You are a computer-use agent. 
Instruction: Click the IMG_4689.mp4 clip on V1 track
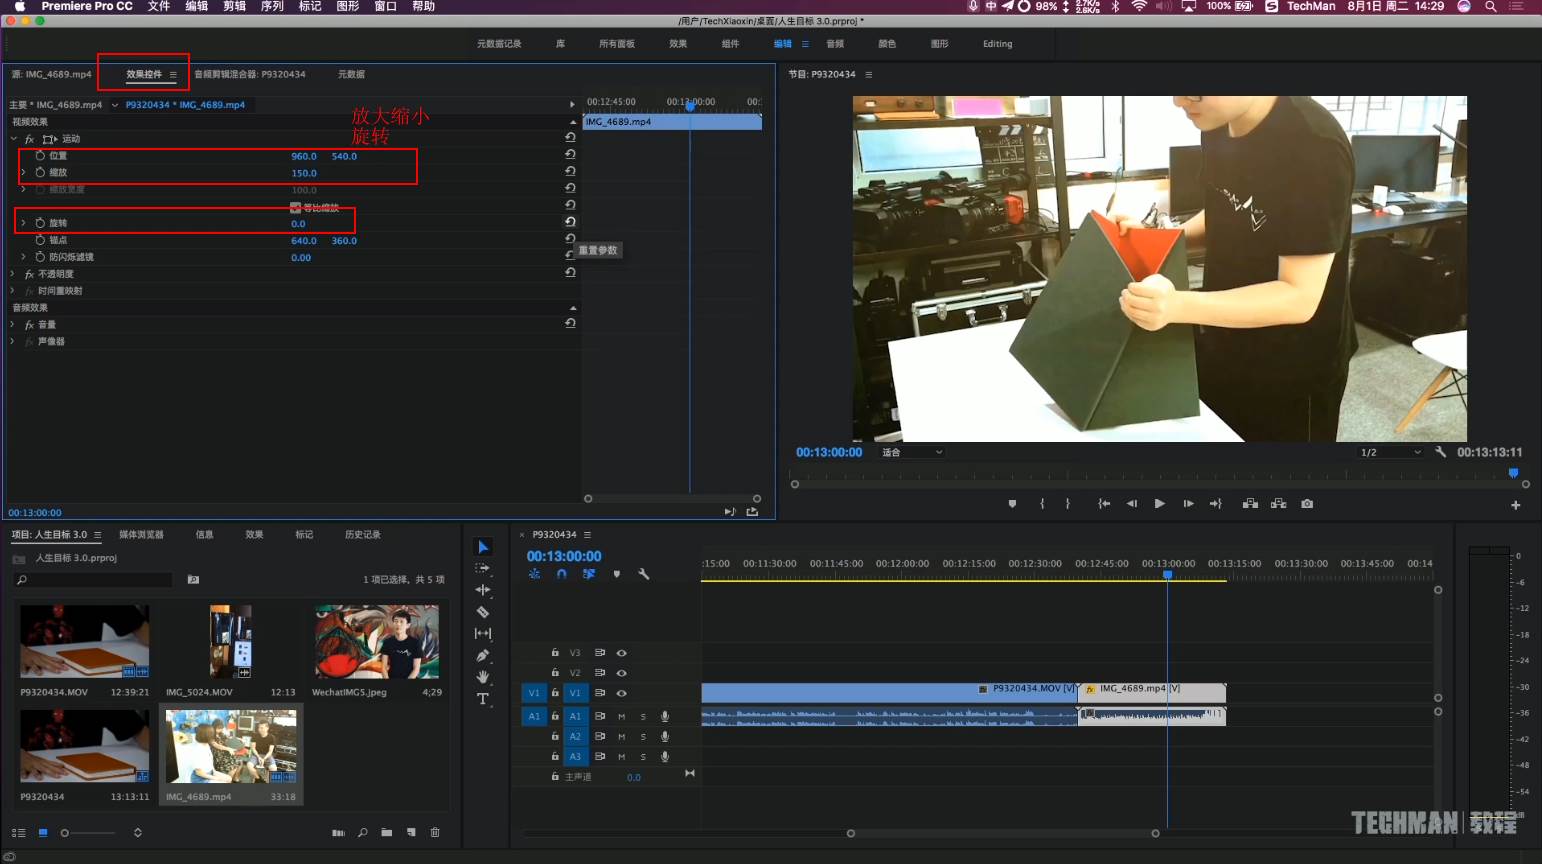point(1152,692)
